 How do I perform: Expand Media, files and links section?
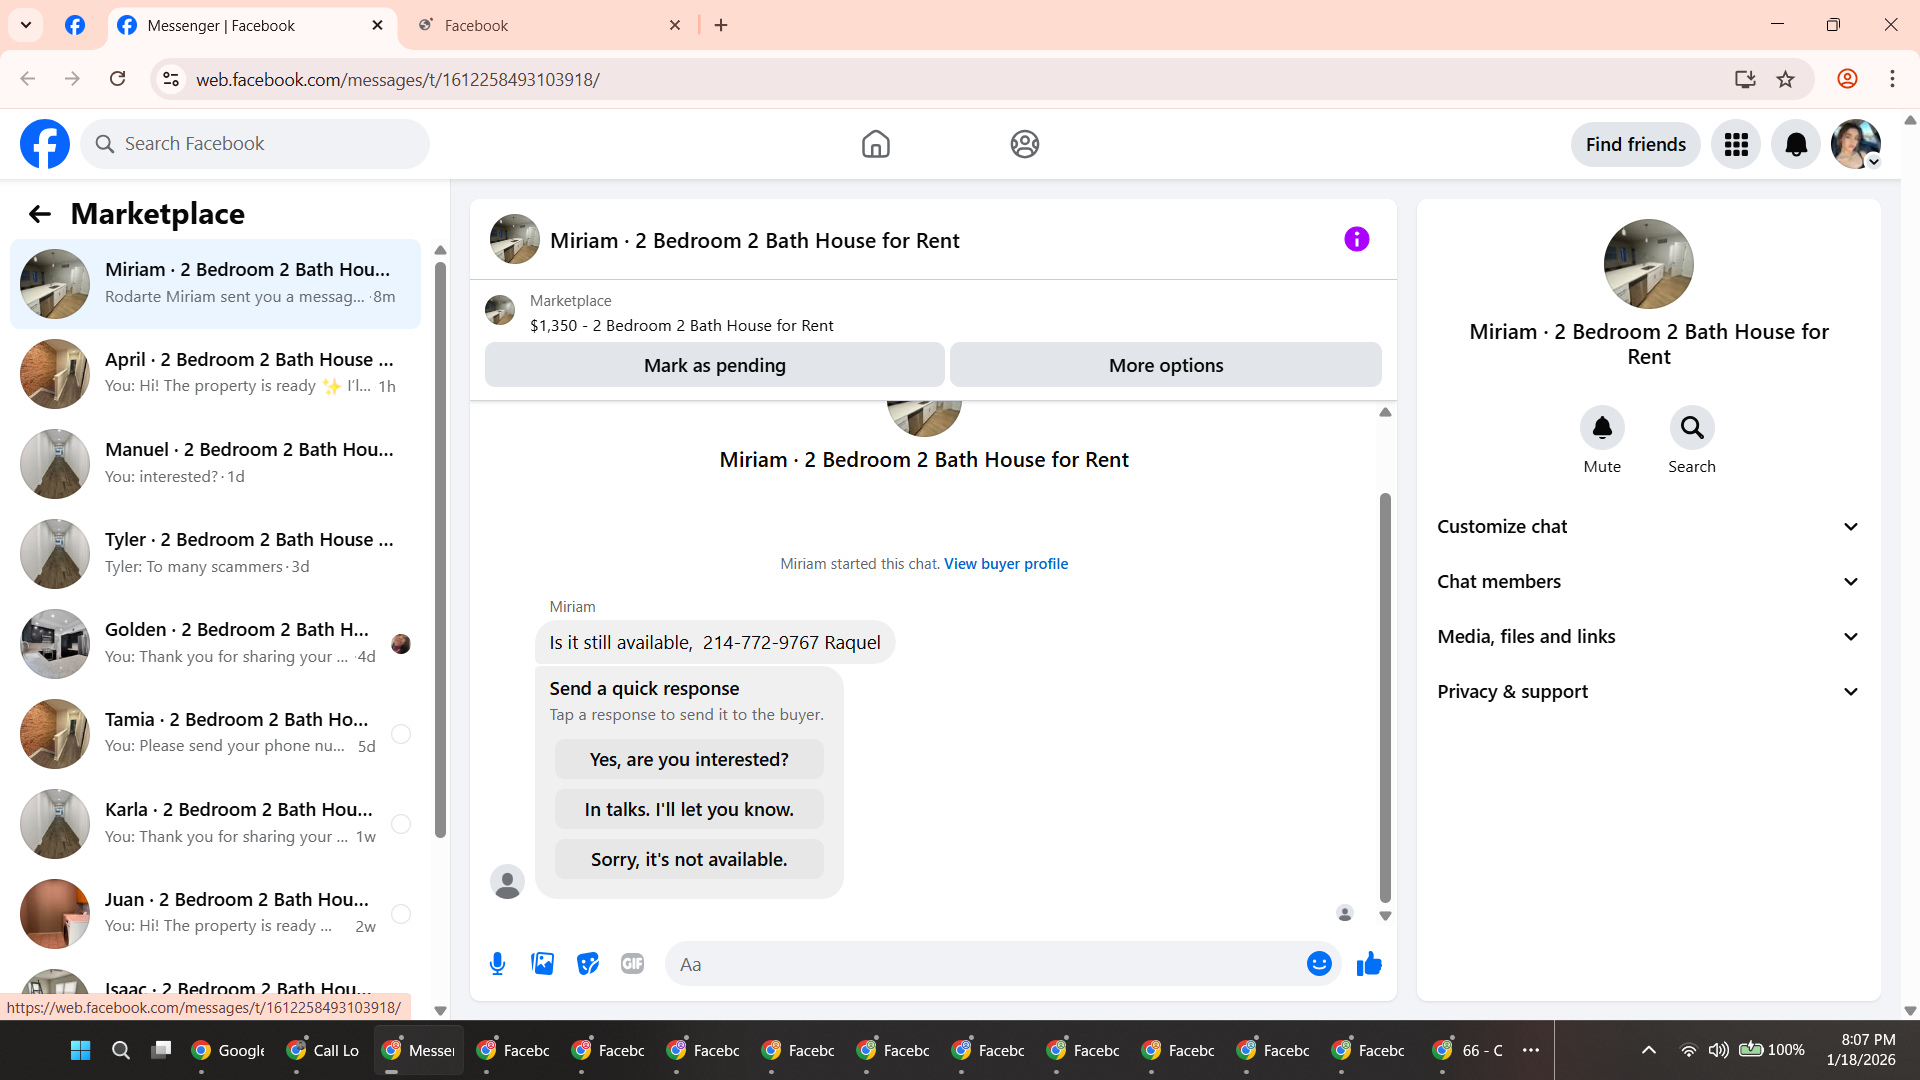(1648, 637)
